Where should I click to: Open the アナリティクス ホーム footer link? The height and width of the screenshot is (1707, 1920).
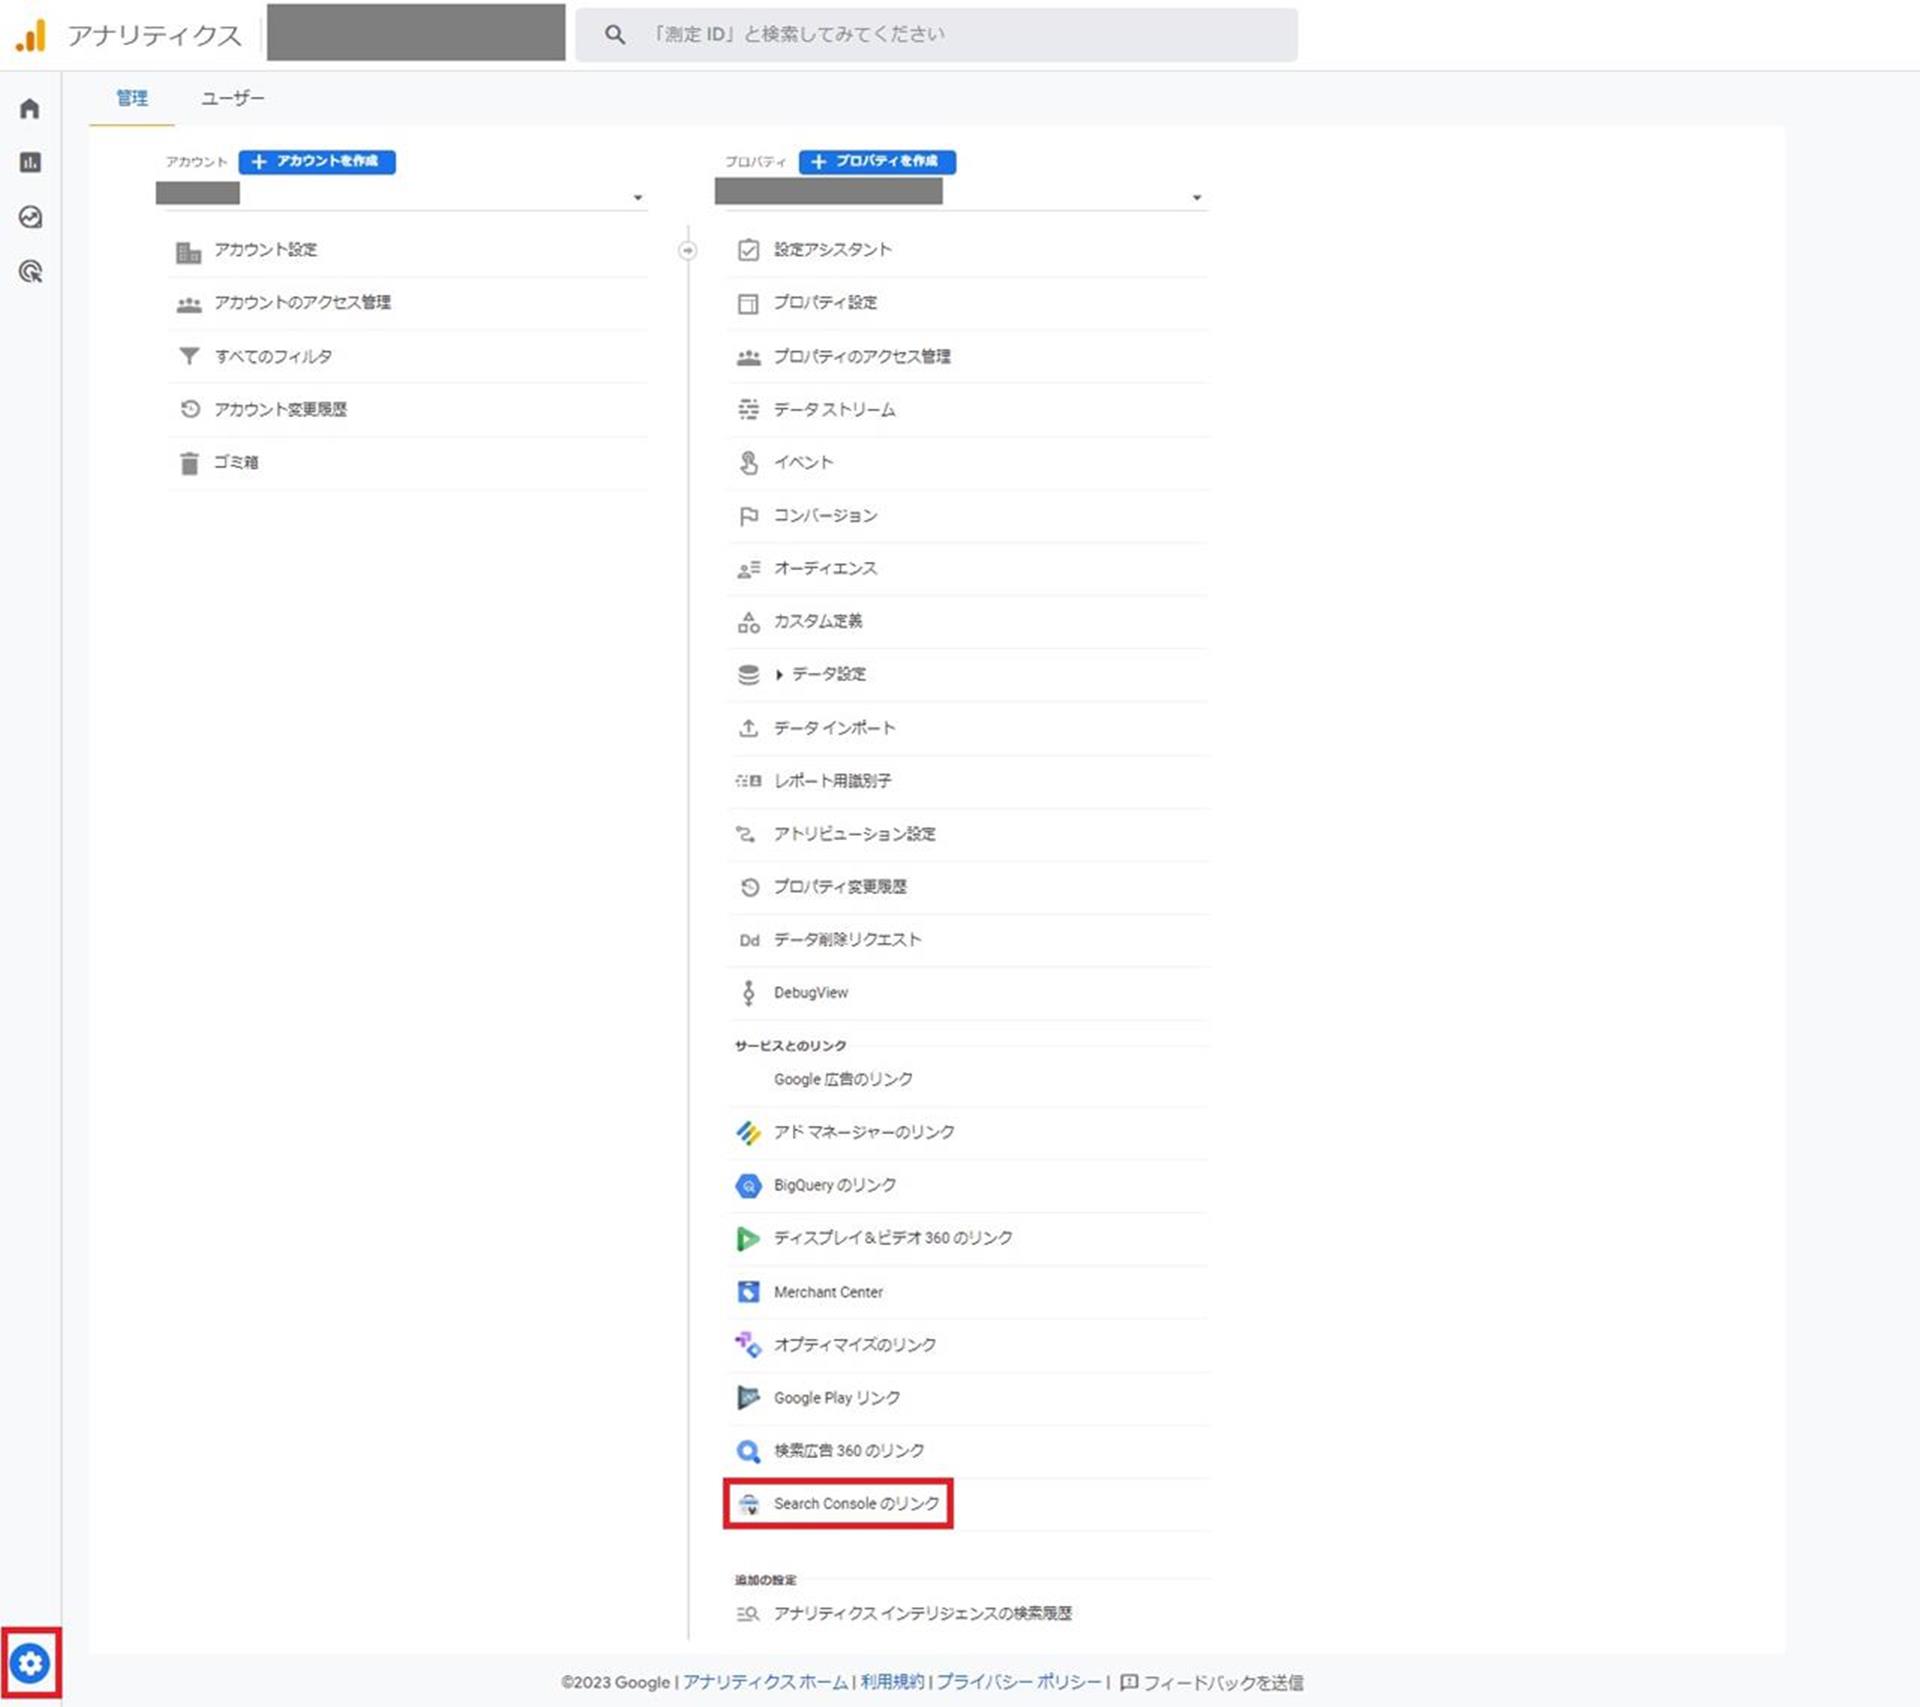tap(765, 1682)
